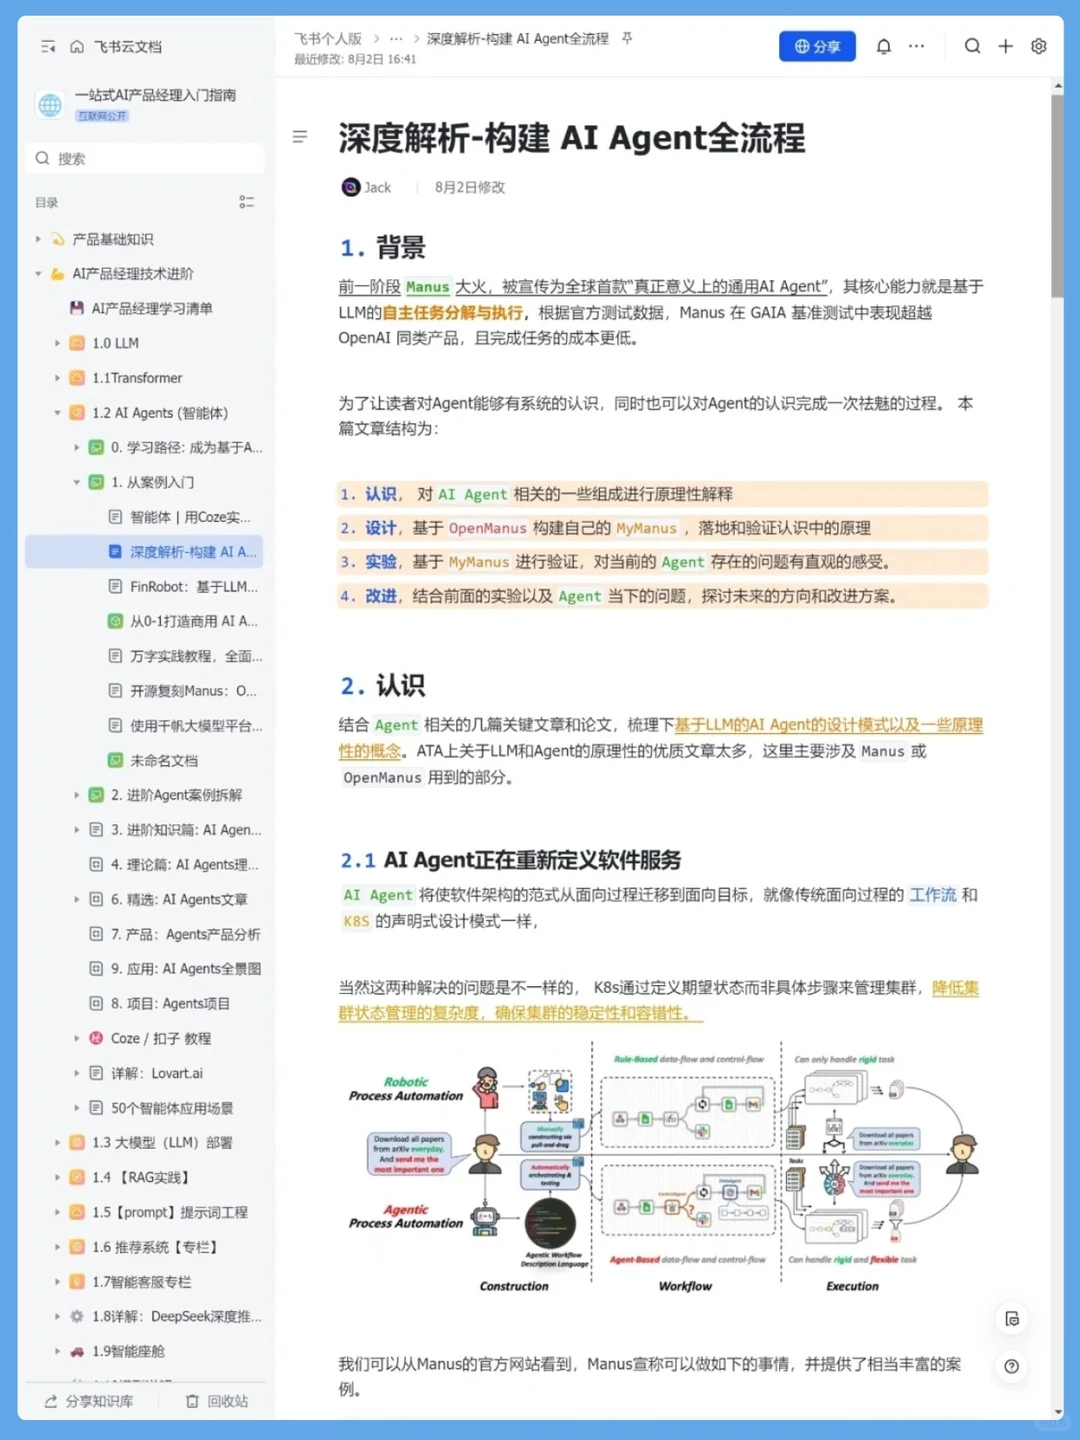Collapse the left sidebar panel
Viewport: 1080px width, 1440px height.
[47, 46]
